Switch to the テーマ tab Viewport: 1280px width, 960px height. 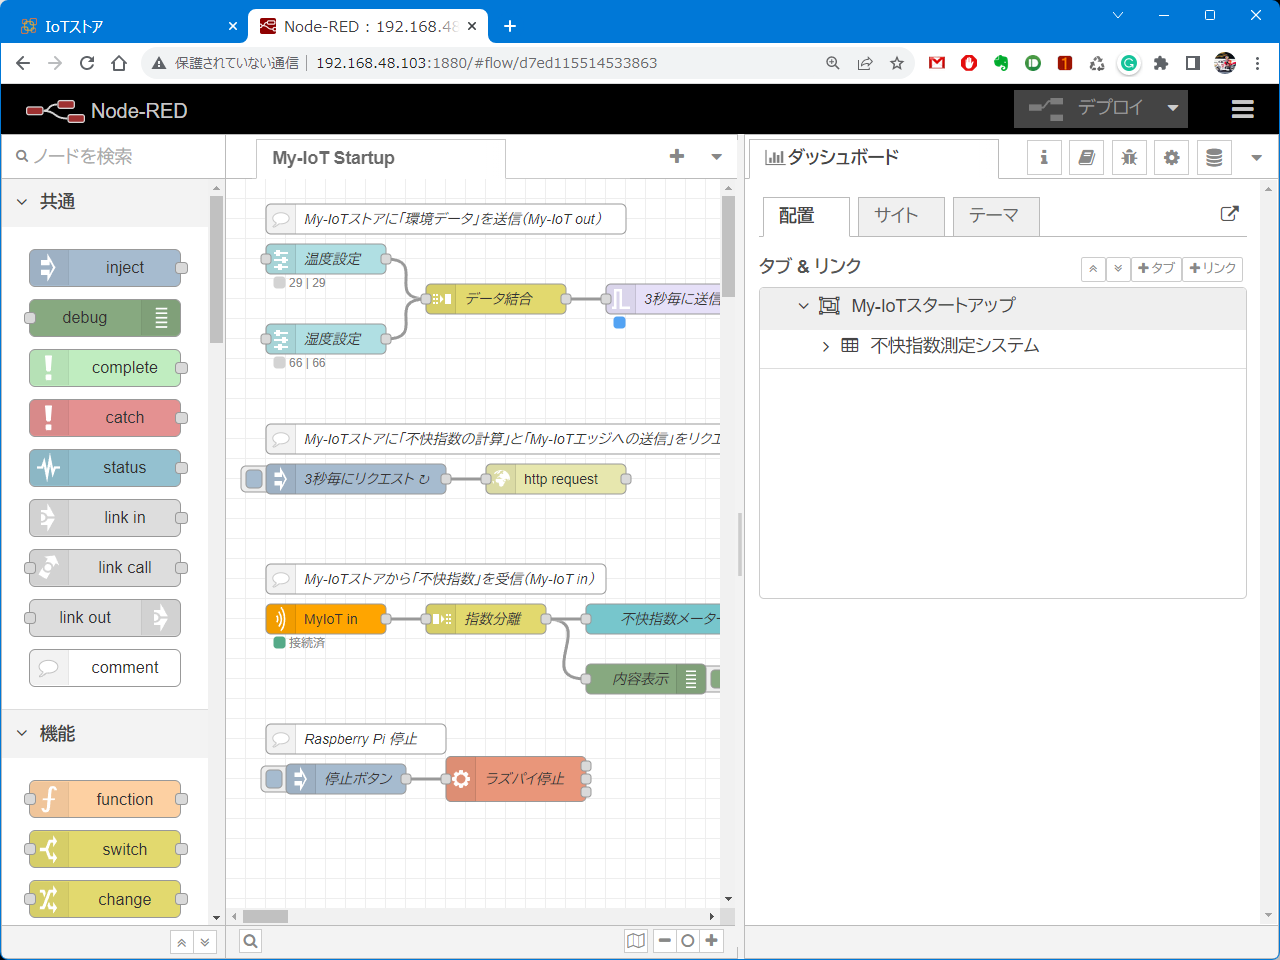coord(994,216)
